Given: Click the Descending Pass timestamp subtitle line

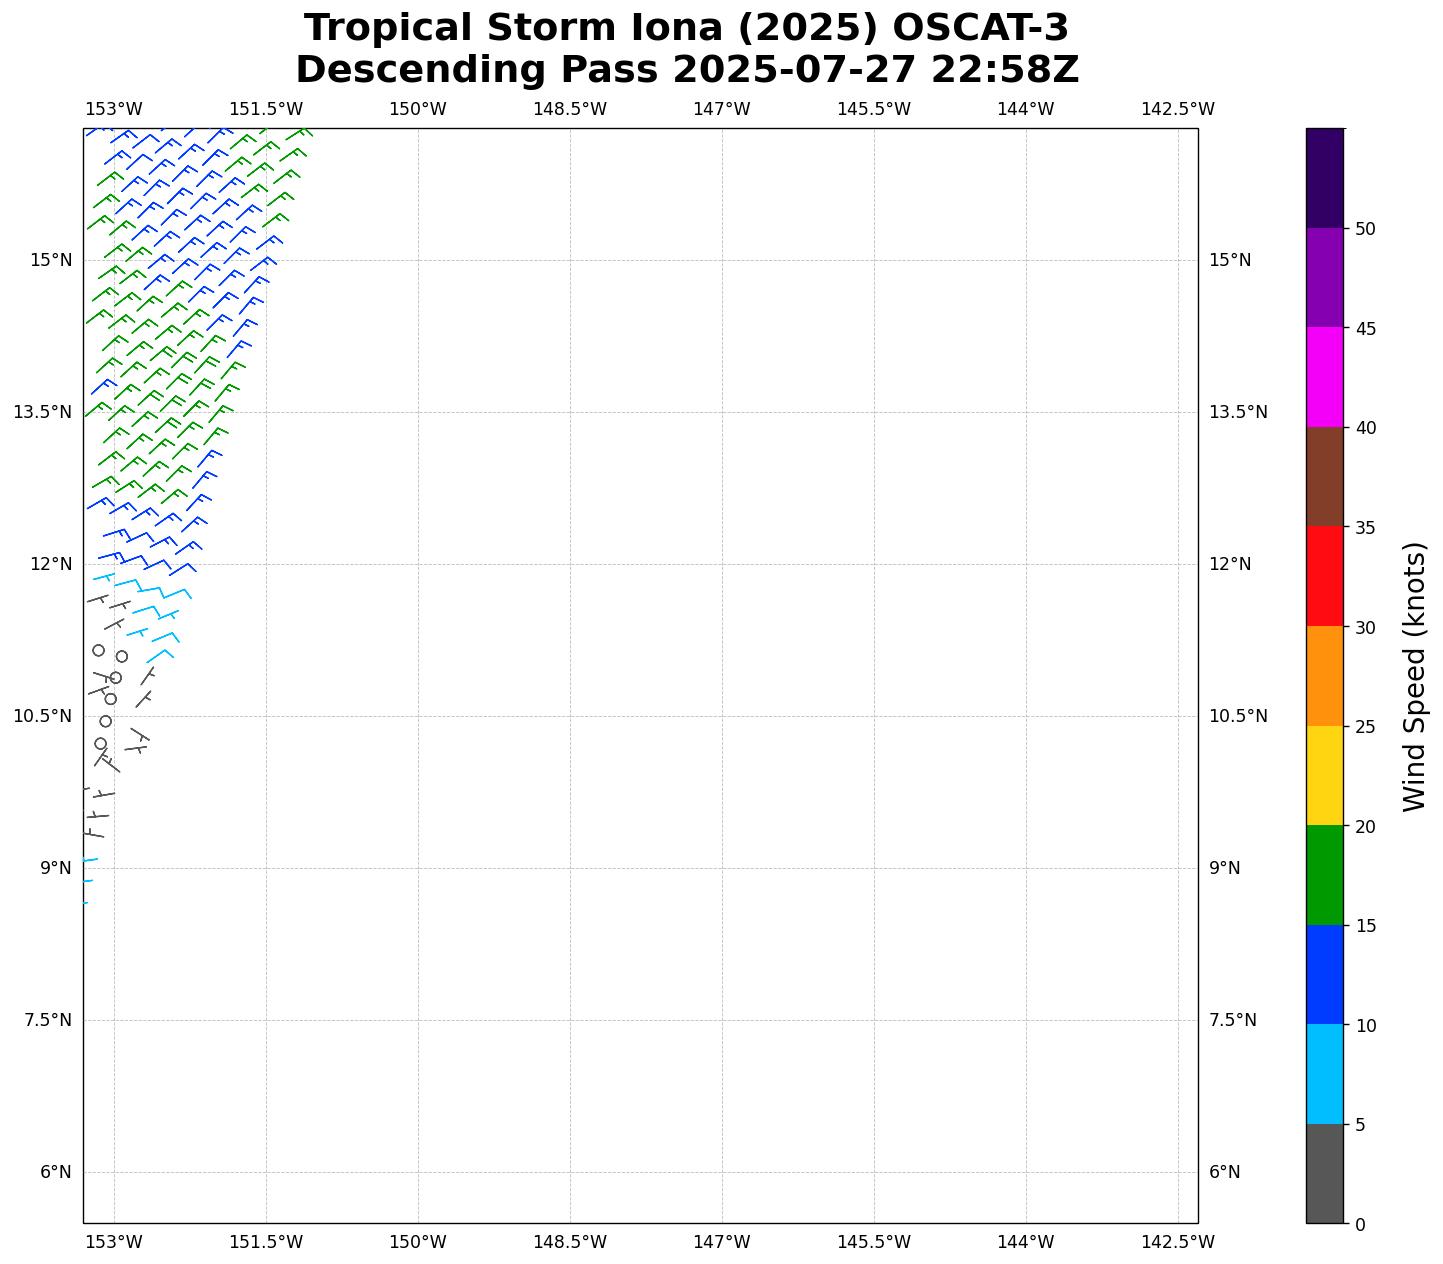Looking at the screenshot, I should point(686,70).
